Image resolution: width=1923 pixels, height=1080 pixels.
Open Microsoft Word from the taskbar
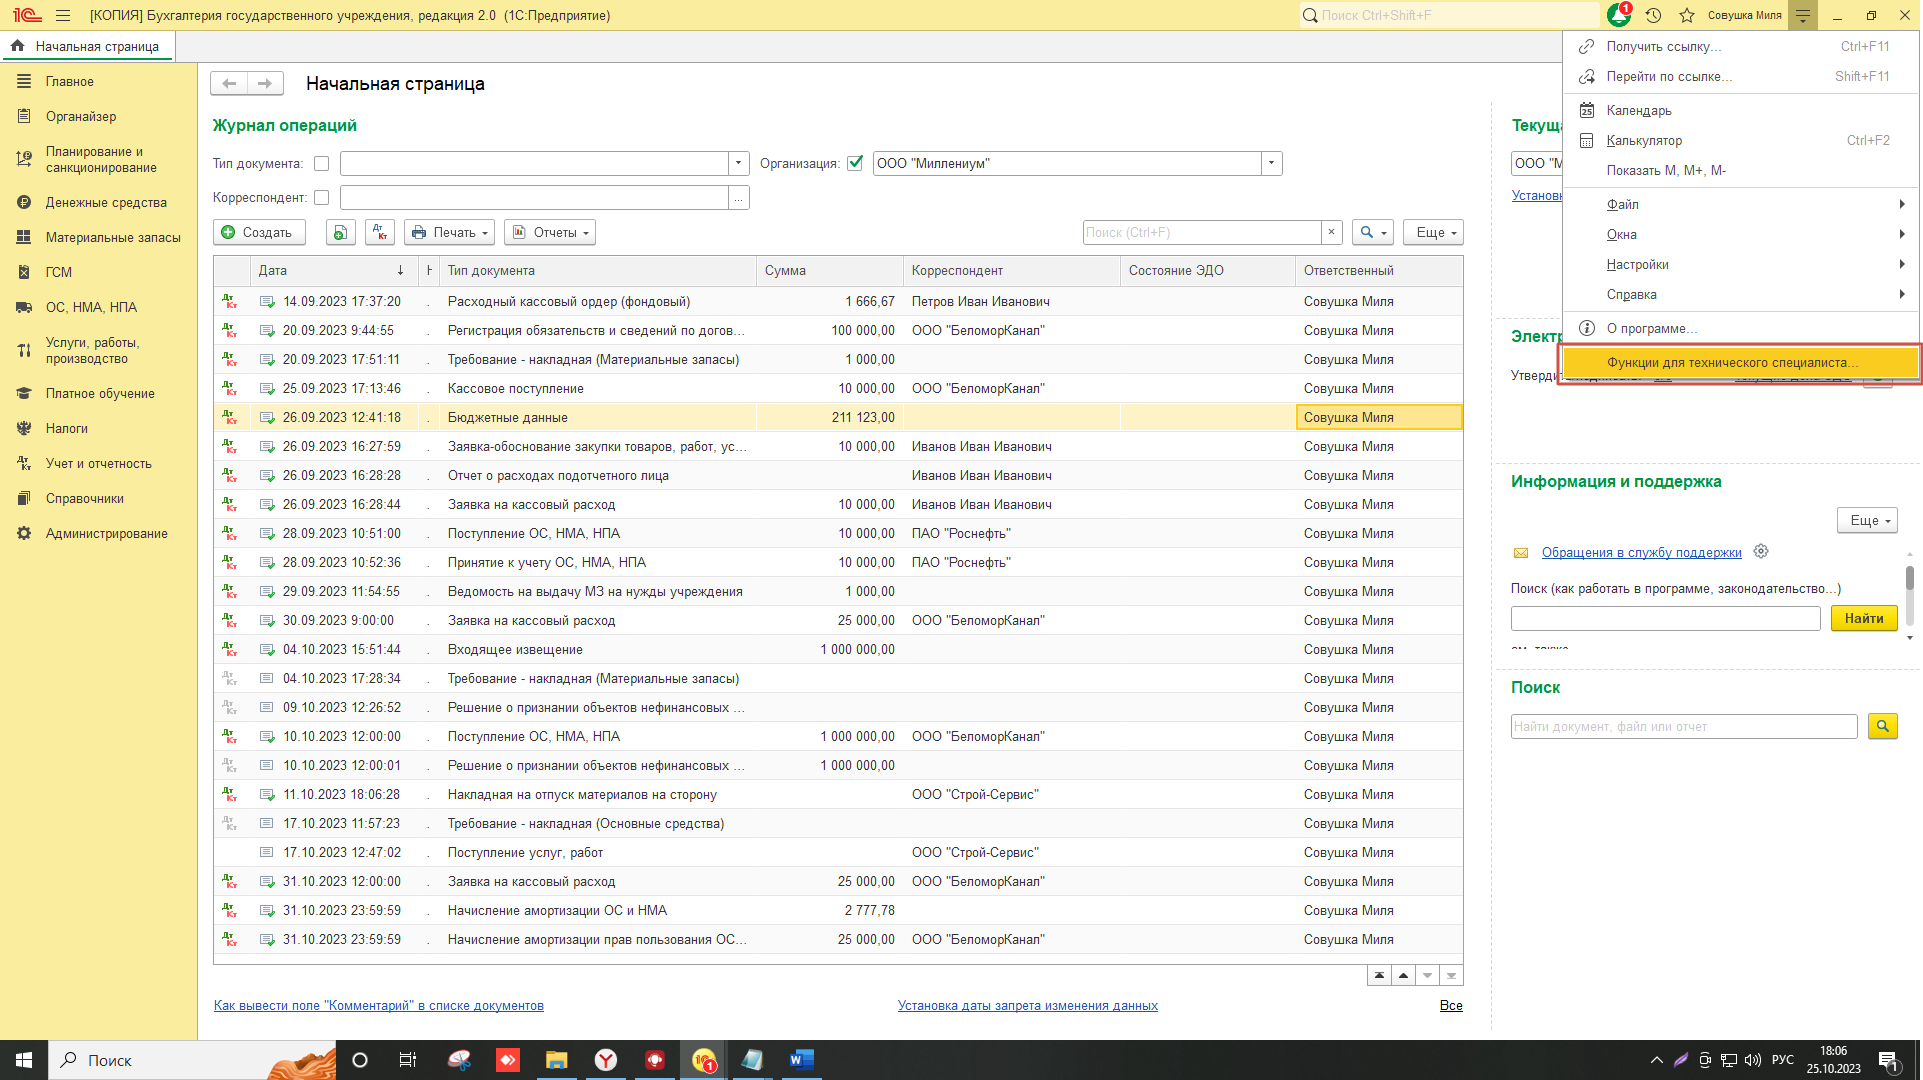tap(801, 1060)
